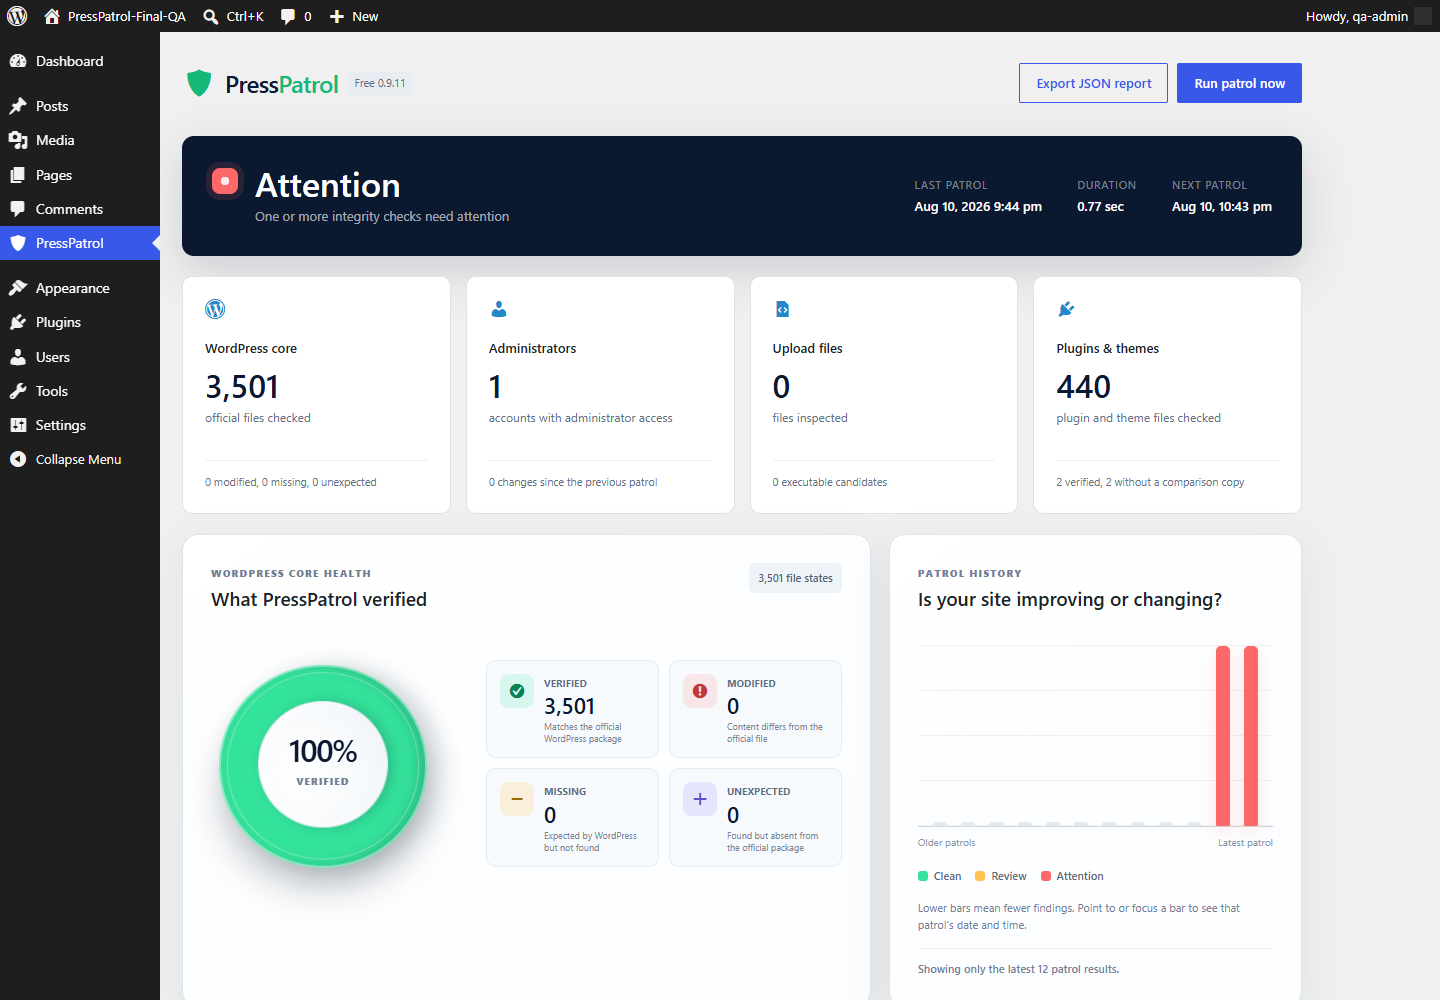Click the Comments speech bubble sidebar icon

tap(18, 209)
